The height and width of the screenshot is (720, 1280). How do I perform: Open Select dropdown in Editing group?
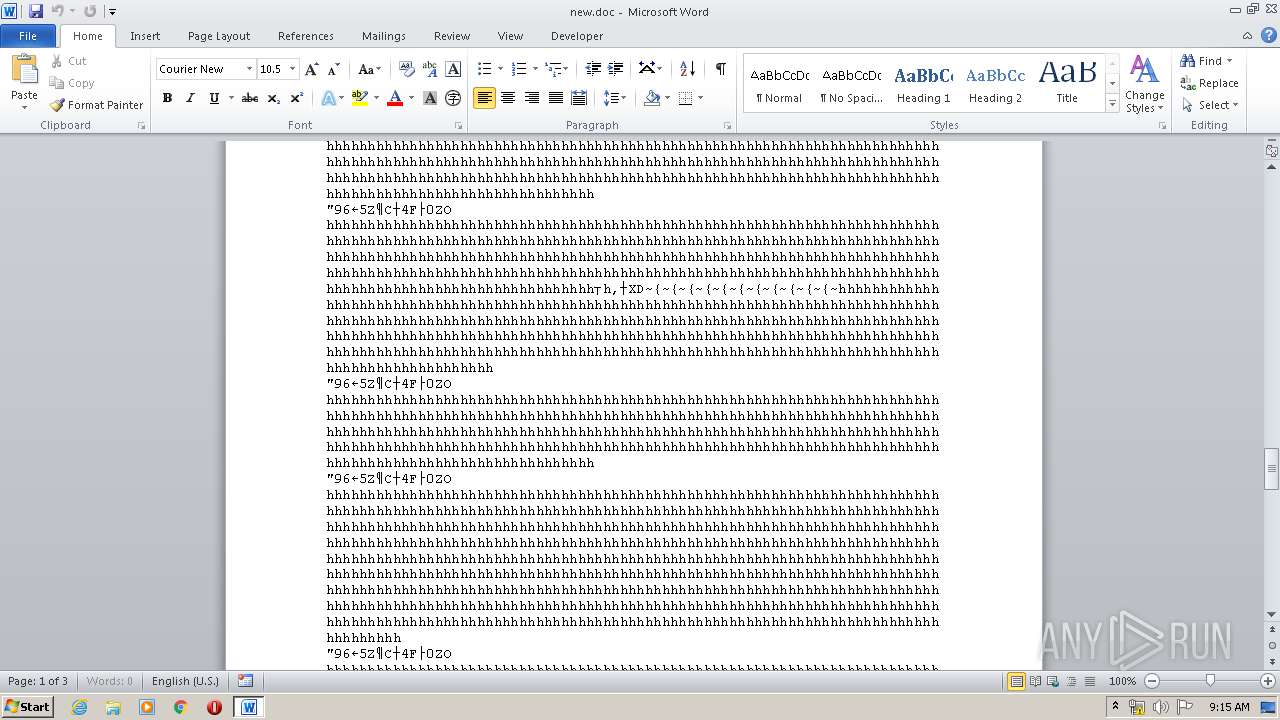(x=1209, y=105)
